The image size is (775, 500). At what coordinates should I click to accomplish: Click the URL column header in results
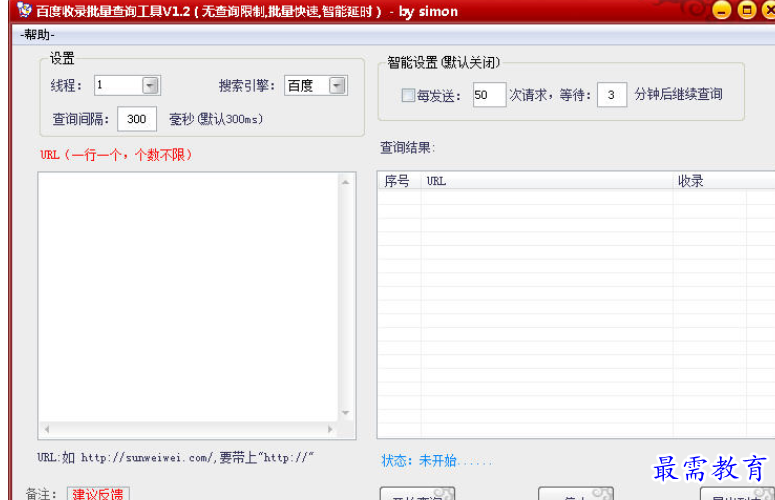[547, 181]
